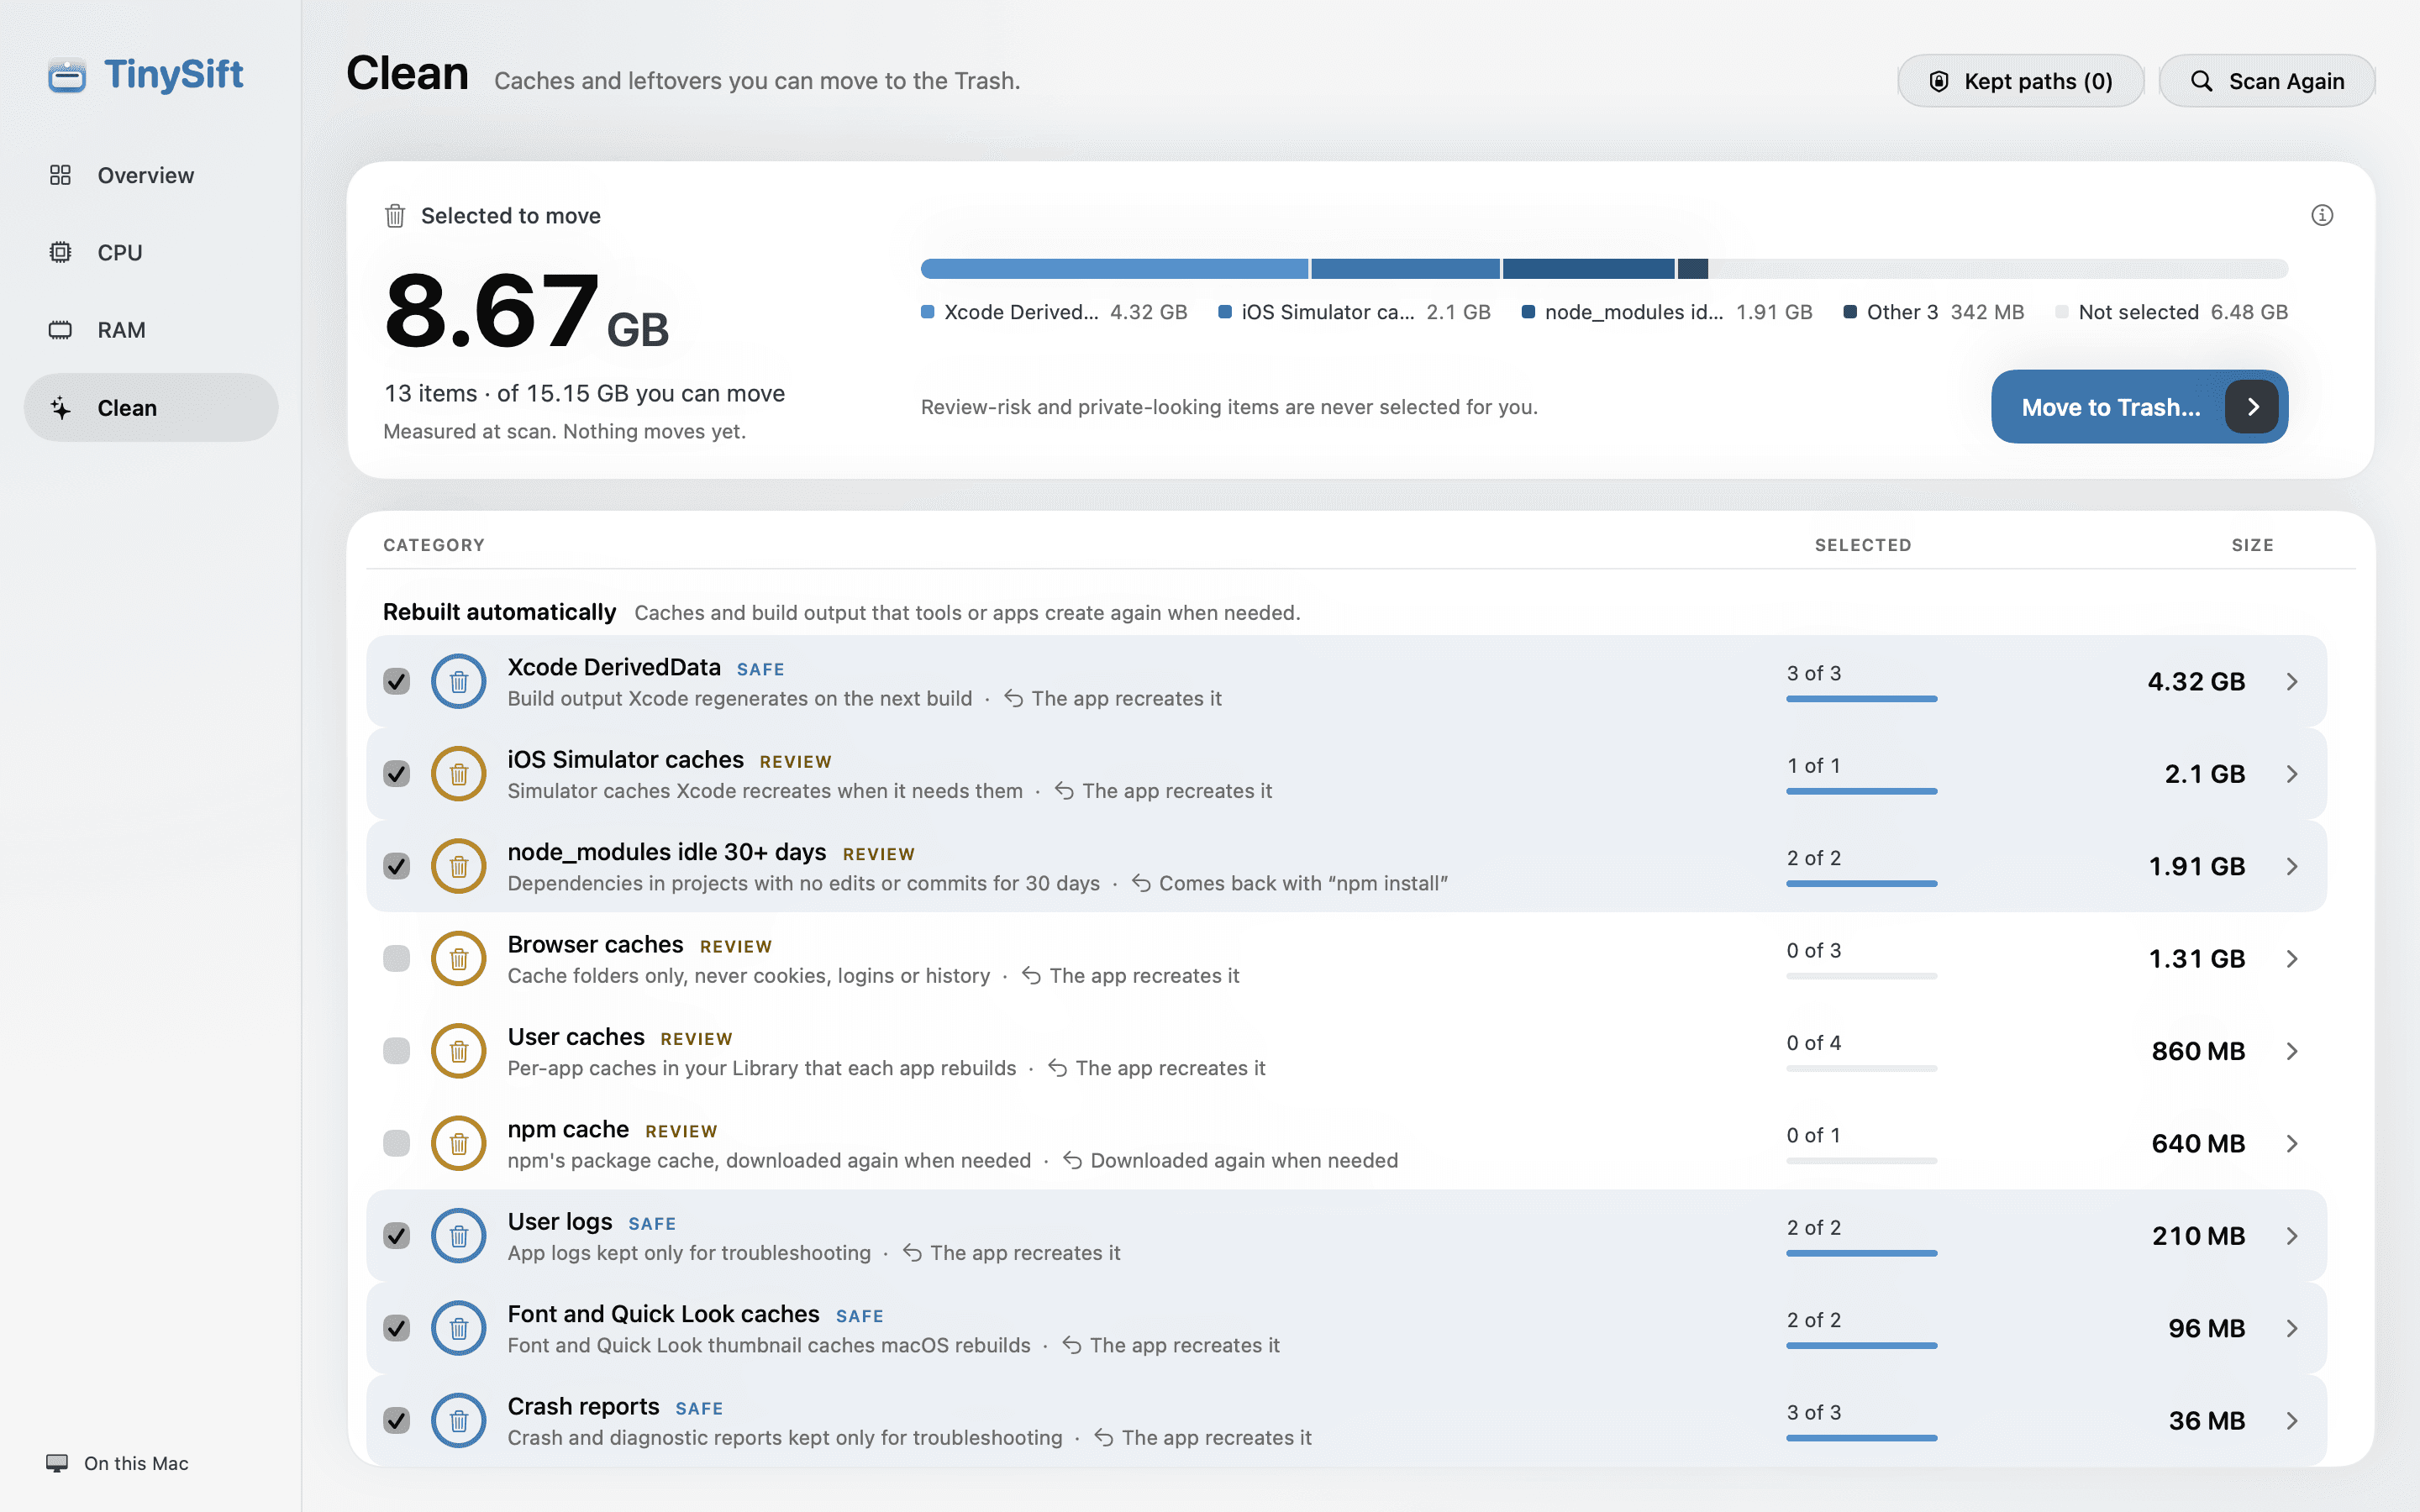The width and height of the screenshot is (2420, 1512).
Task: Select the Clean sidebar item
Action: point(151,407)
